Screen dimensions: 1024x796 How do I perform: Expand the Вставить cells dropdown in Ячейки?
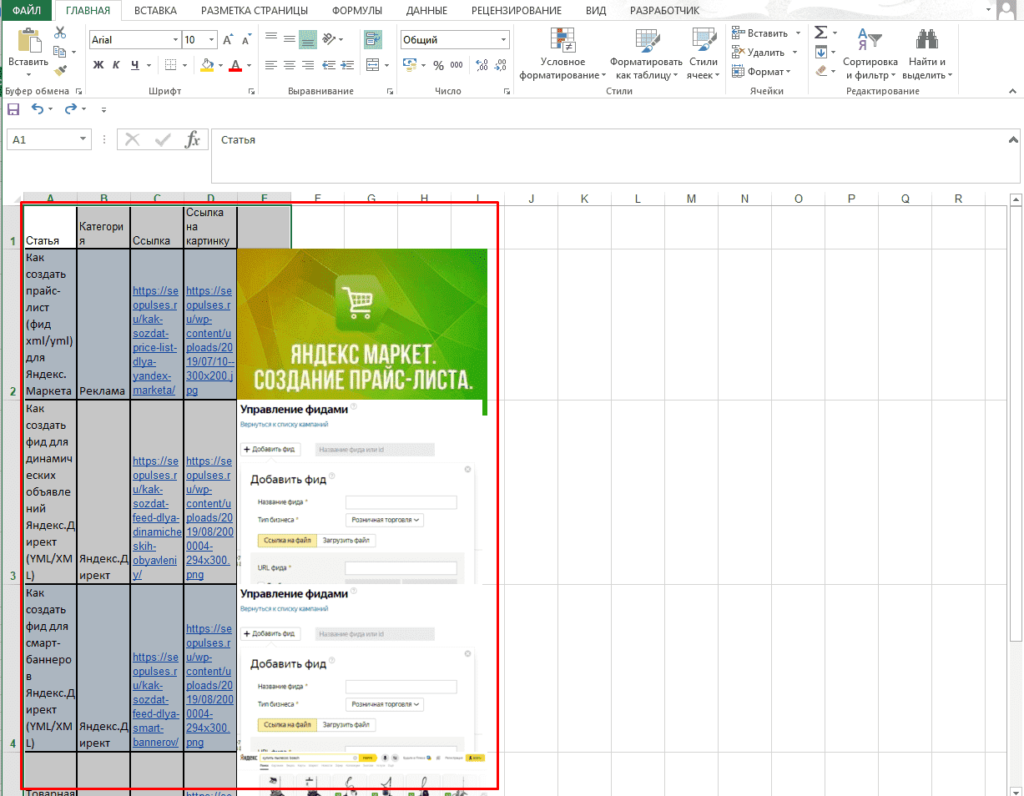point(797,33)
